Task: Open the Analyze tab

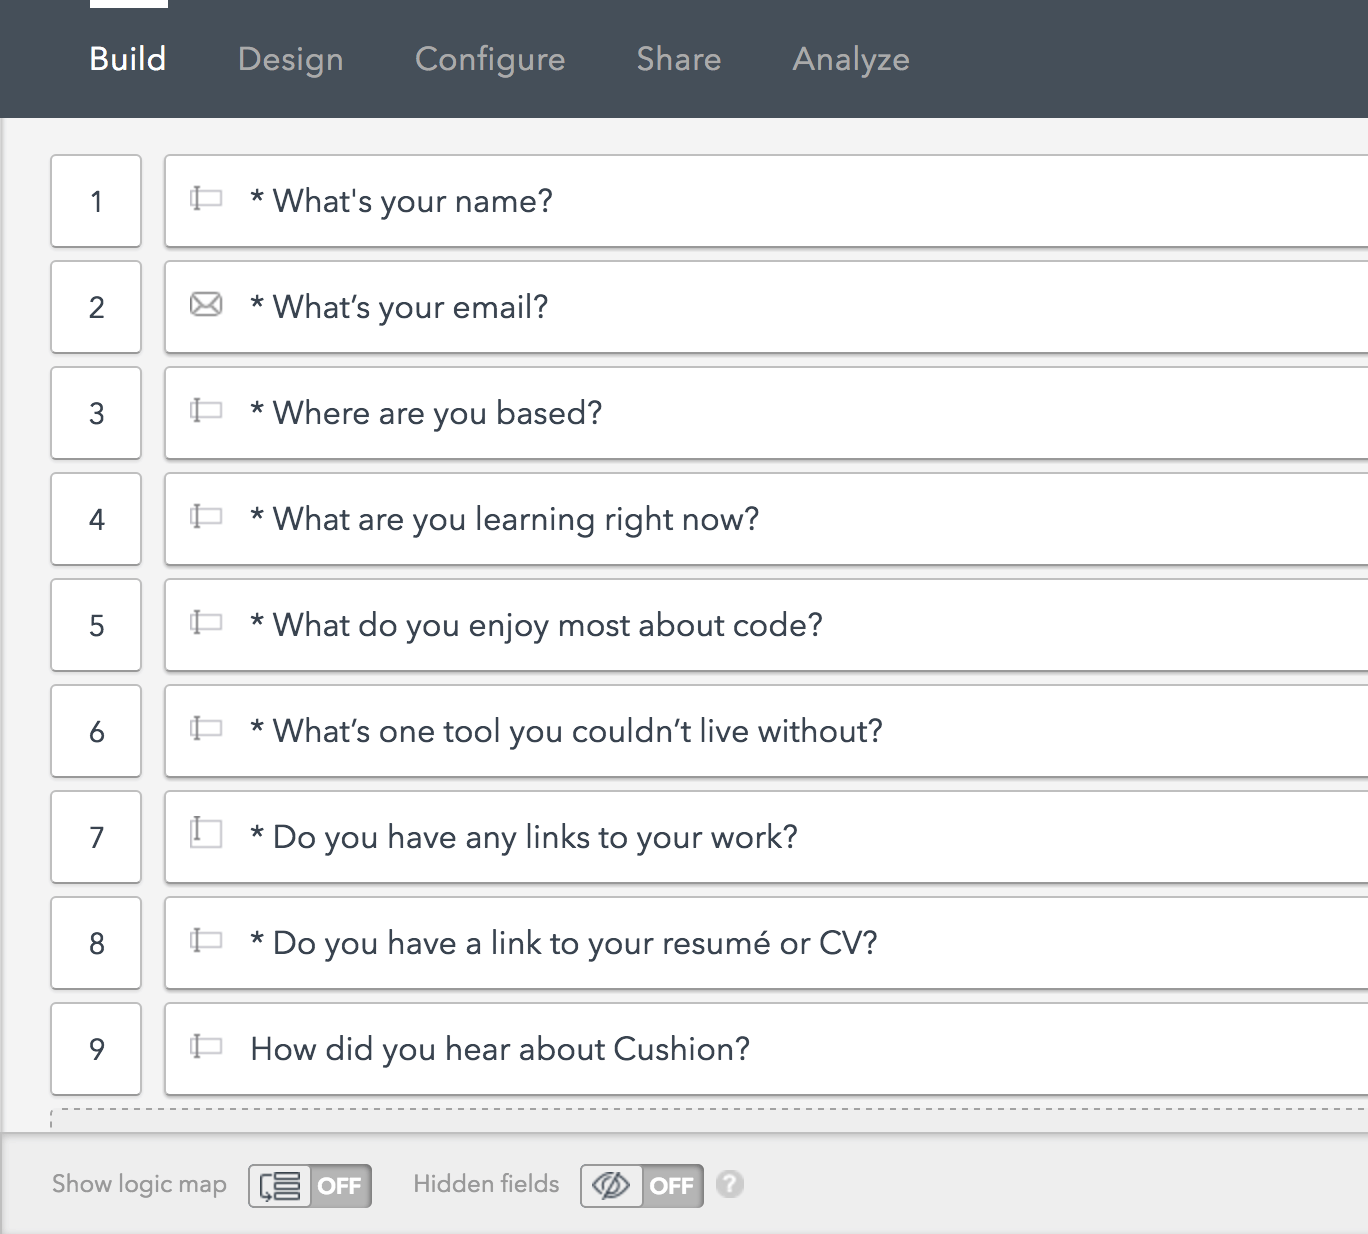Action: tap(851, 59)
